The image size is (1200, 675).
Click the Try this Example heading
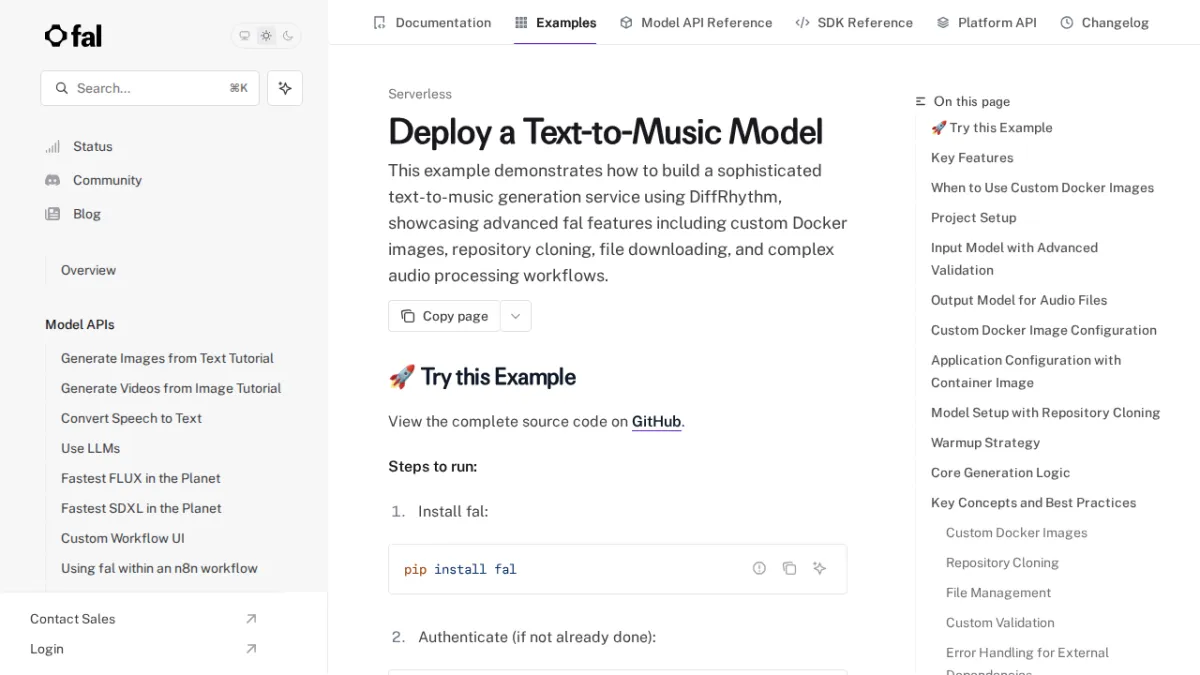click(x=482, y=377)
